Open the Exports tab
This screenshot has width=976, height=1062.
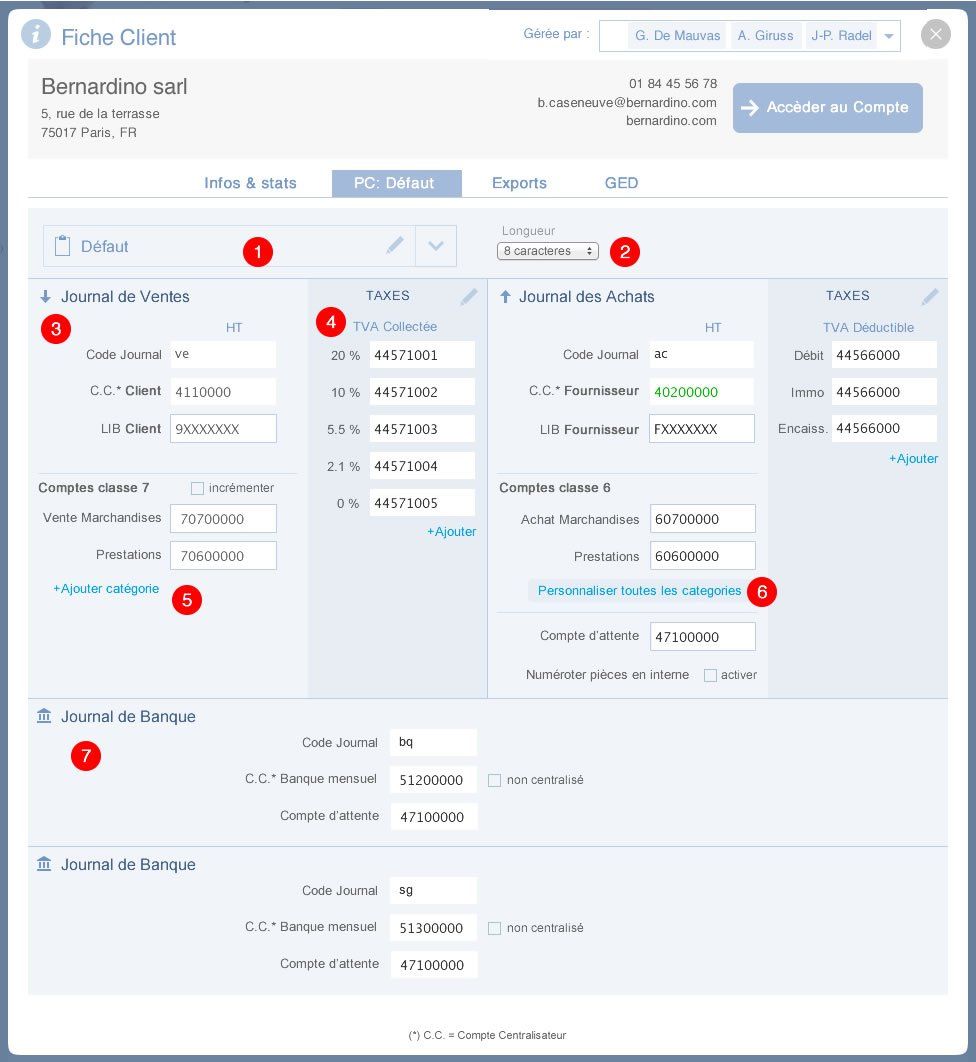tap(519, 183)
